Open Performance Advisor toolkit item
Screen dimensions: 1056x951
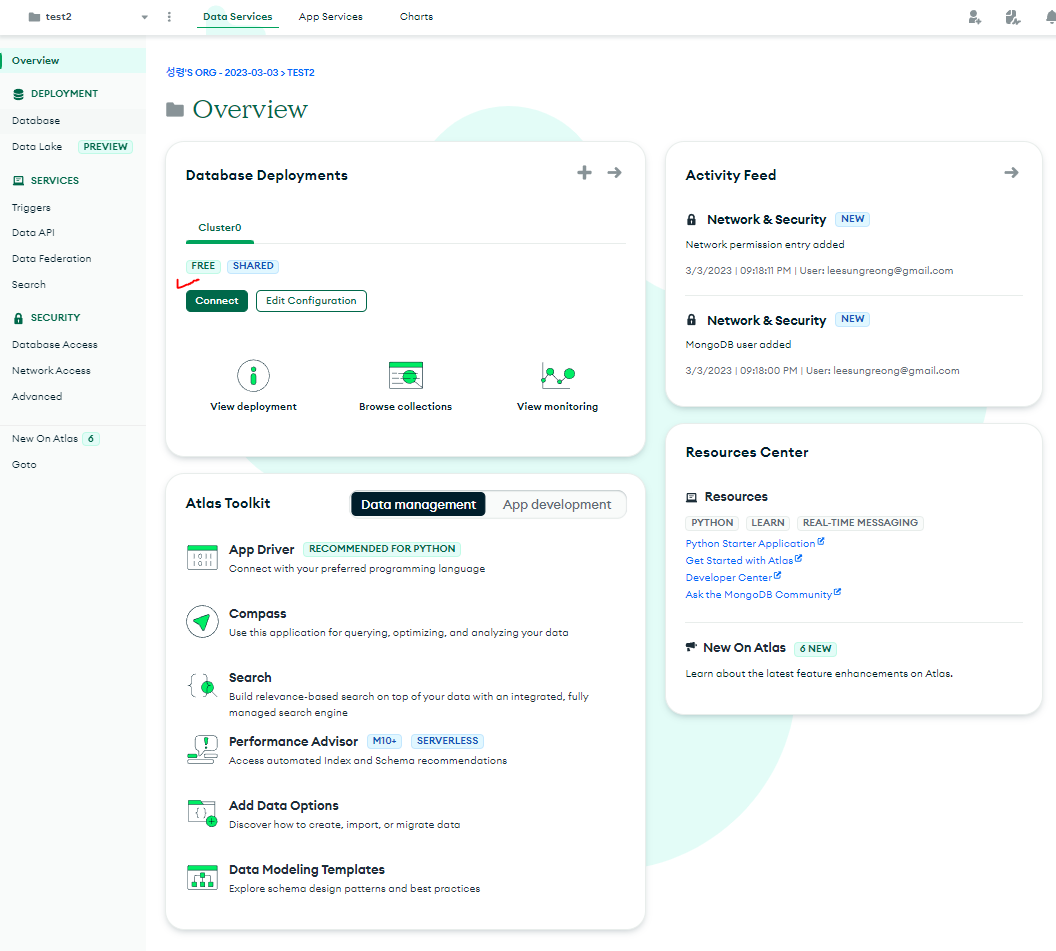coord(294,742)
